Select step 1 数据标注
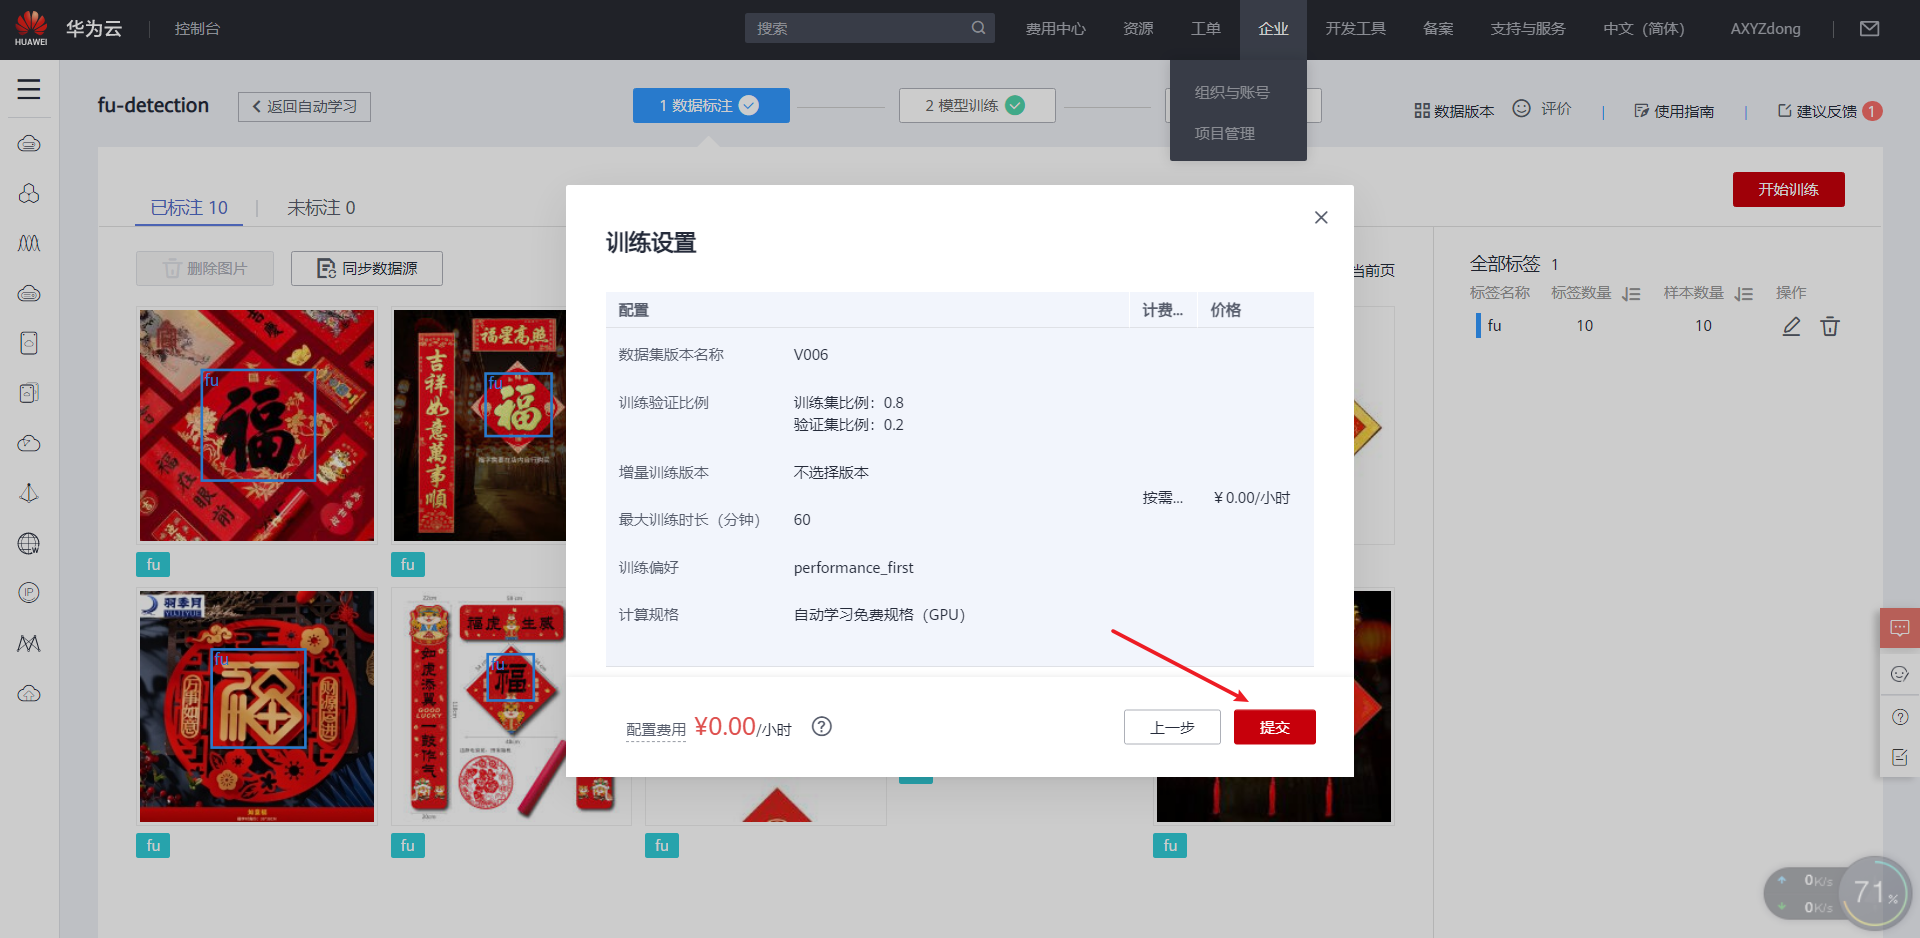Viewport: 1920px width, 938px height. 711,105
